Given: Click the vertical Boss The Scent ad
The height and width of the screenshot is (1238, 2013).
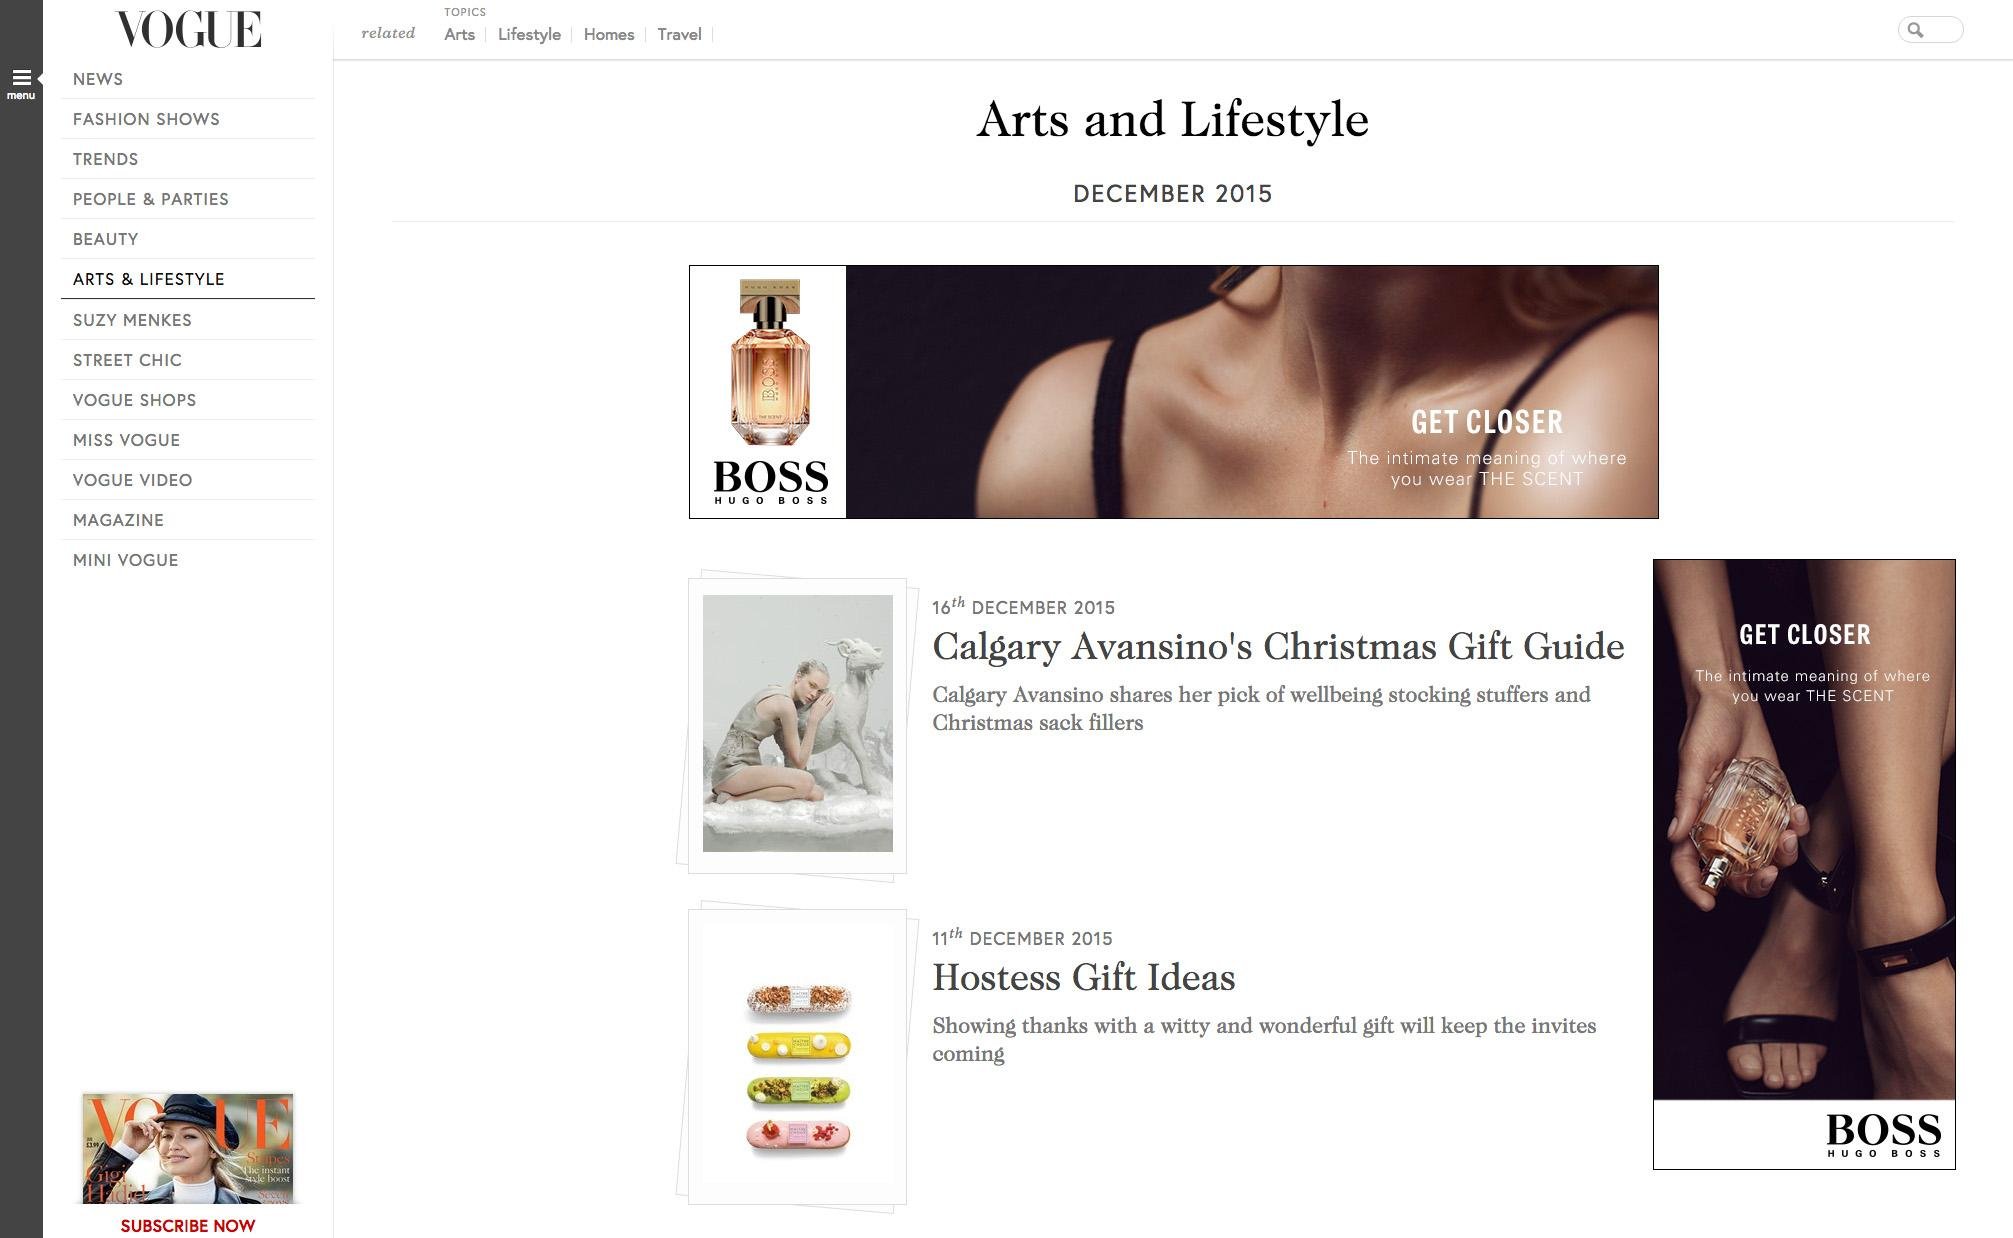Looking at the screenshot, I should [x=1804, y=864].
